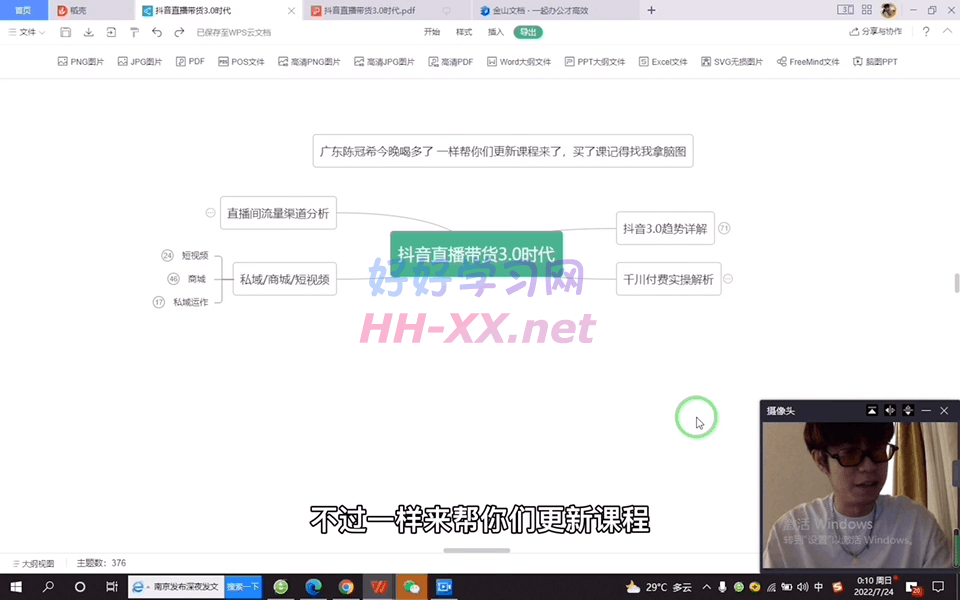Toggle the 大纲视图 outline view

point(33,563)
